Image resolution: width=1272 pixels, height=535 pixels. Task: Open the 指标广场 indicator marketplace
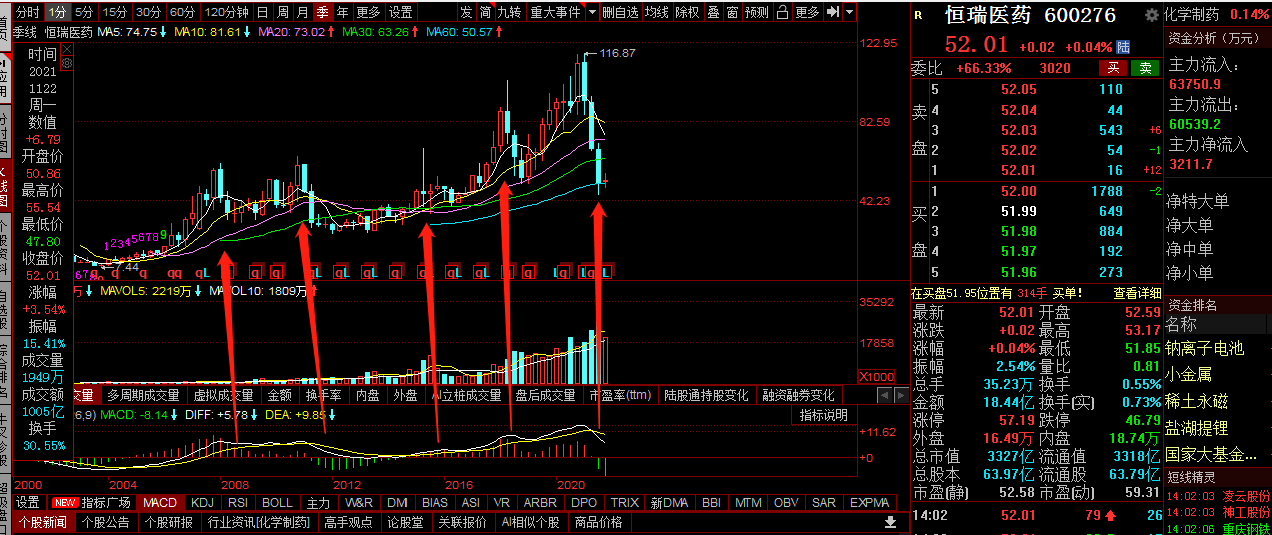point(106,503)
